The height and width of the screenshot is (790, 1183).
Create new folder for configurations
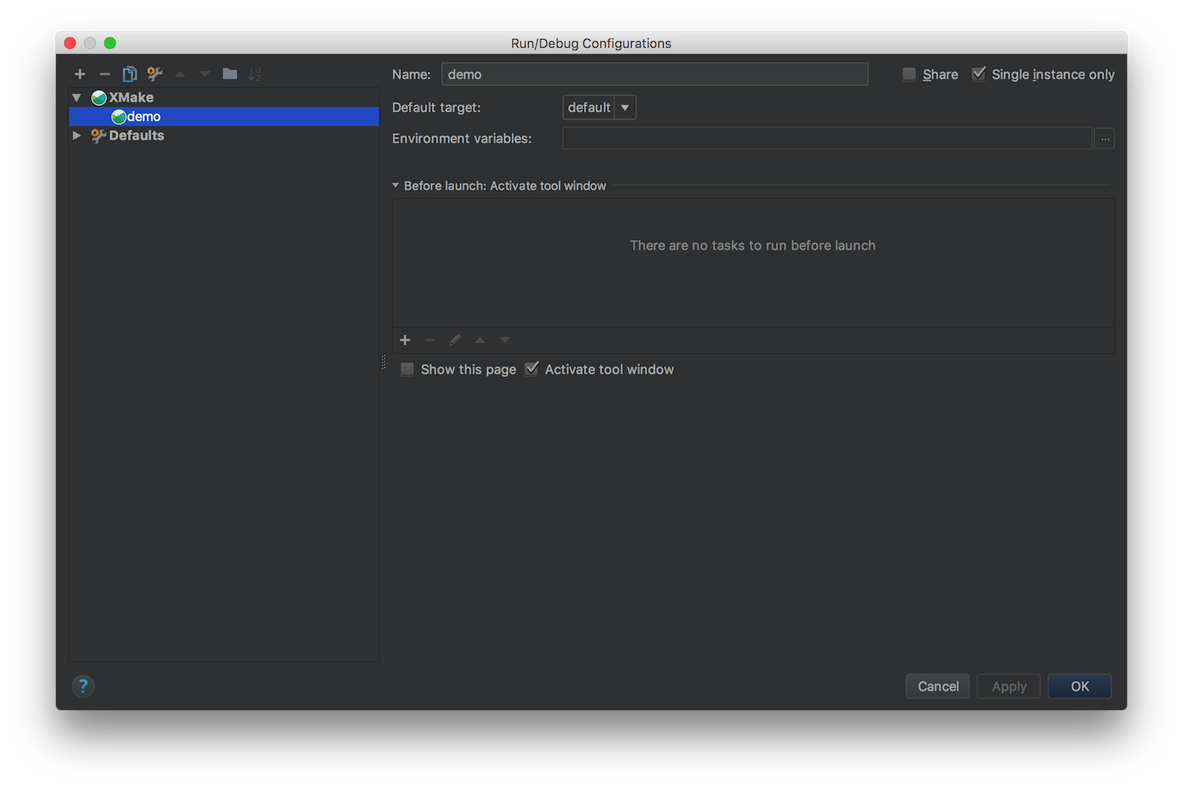(230, 74)
